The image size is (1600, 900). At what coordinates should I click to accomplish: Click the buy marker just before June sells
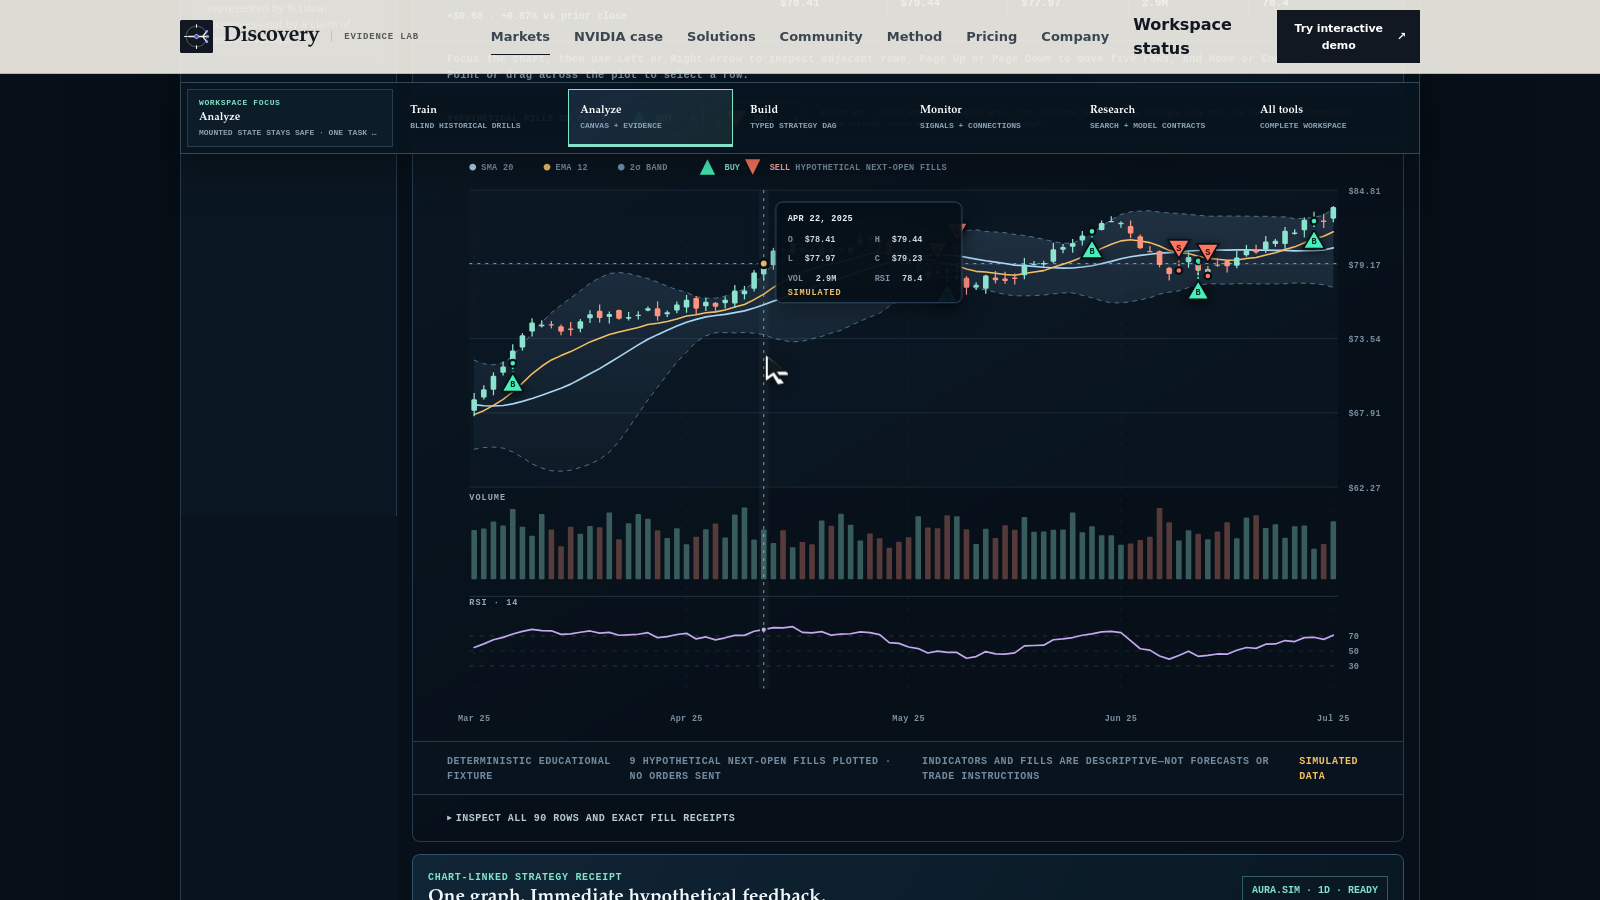pos(1092,250)
